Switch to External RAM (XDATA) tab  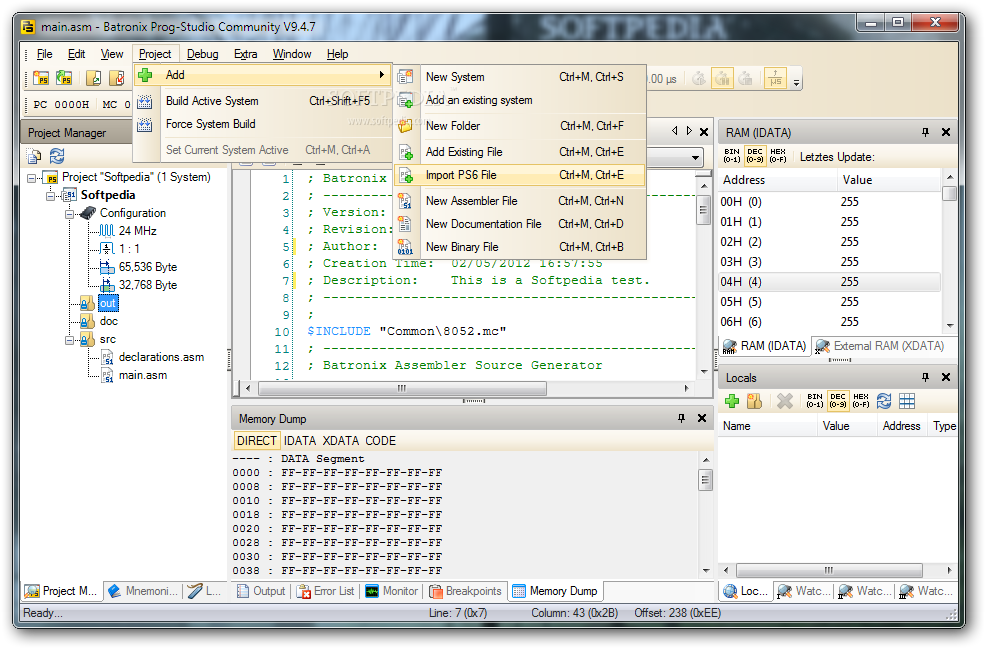[880, 346]
